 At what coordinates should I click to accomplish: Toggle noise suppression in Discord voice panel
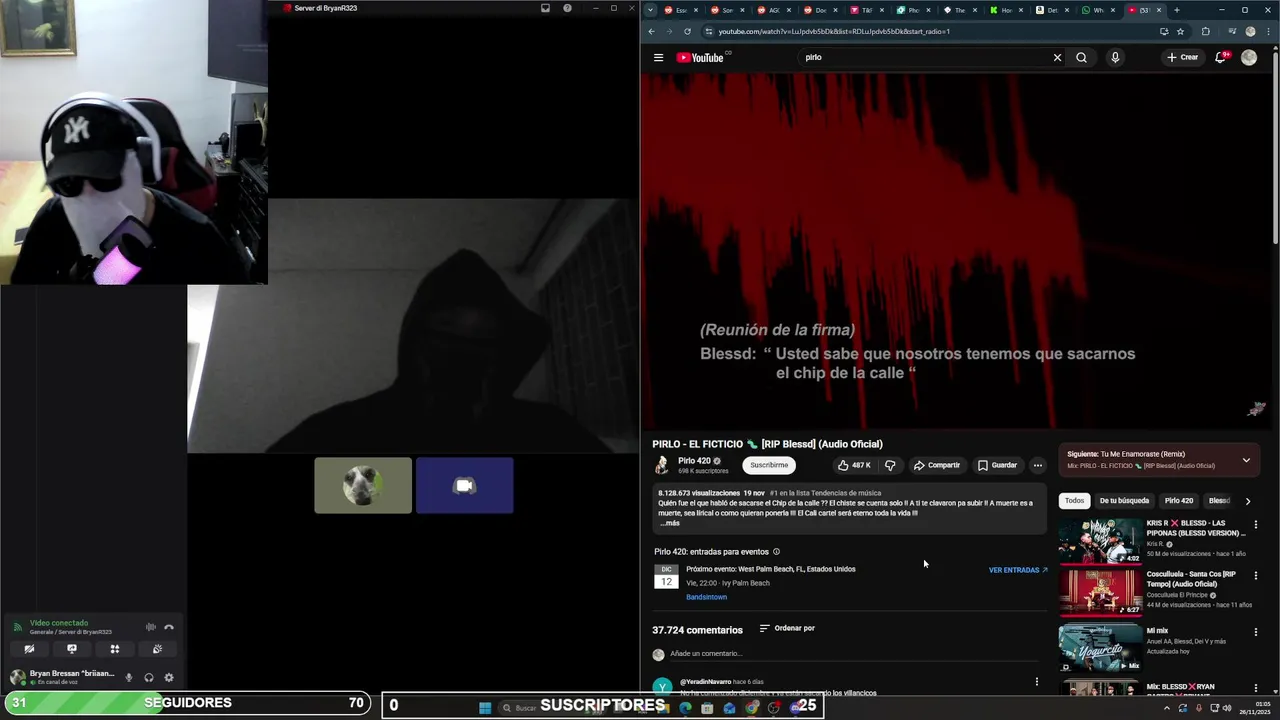[151, 627]
